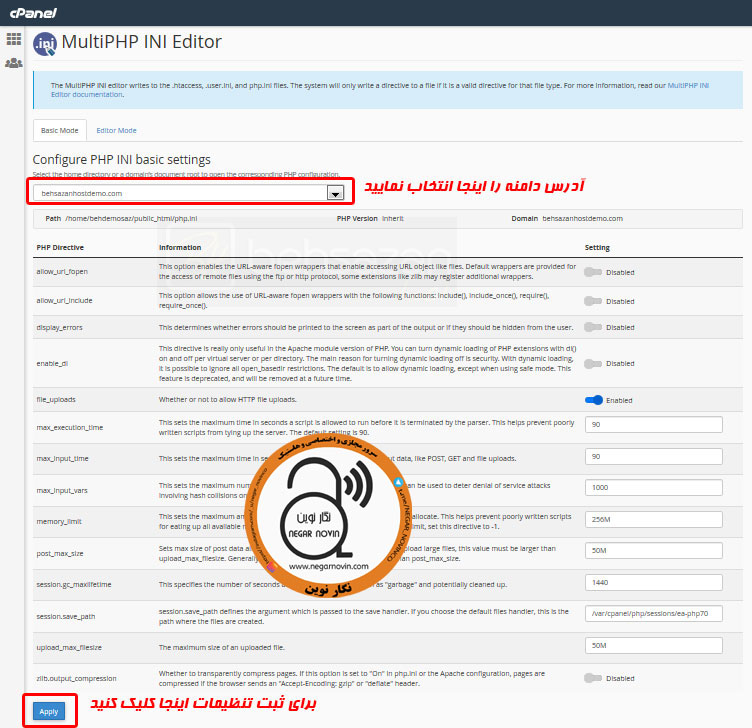Click the Setting column header
The image size is (752, 728).
coord(597,247)
